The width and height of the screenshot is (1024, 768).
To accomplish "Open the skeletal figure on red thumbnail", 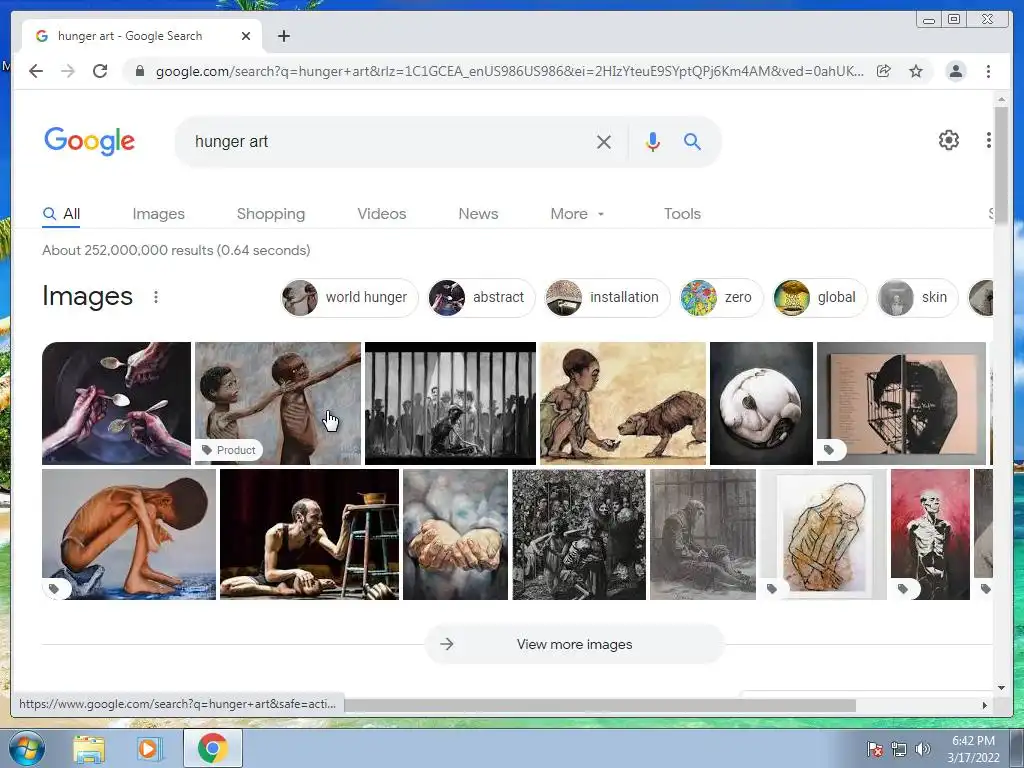I will pos(930,534).
